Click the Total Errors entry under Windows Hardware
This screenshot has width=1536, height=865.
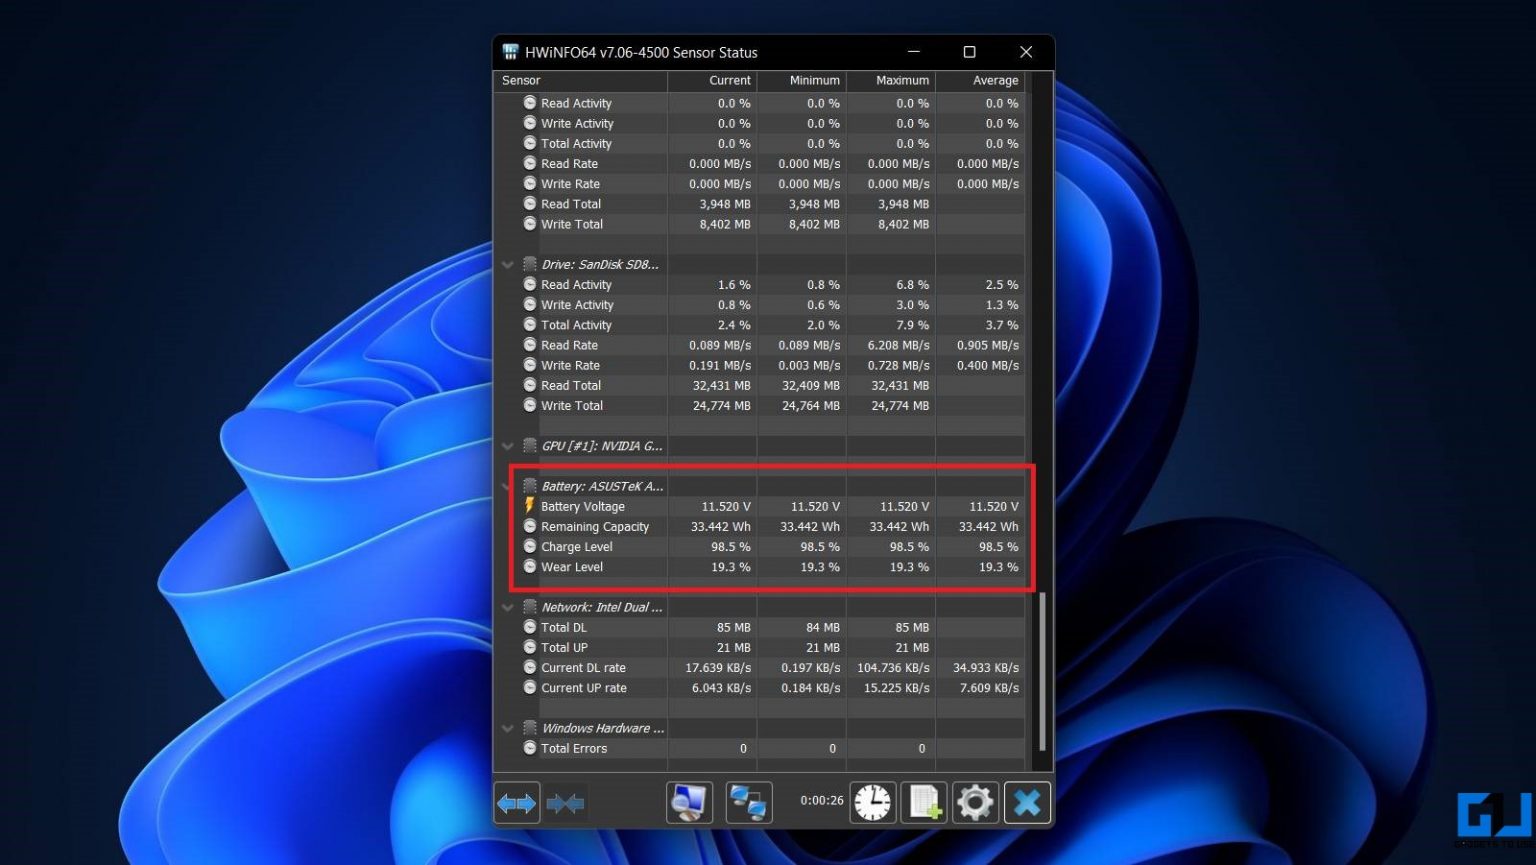(574, 748)
